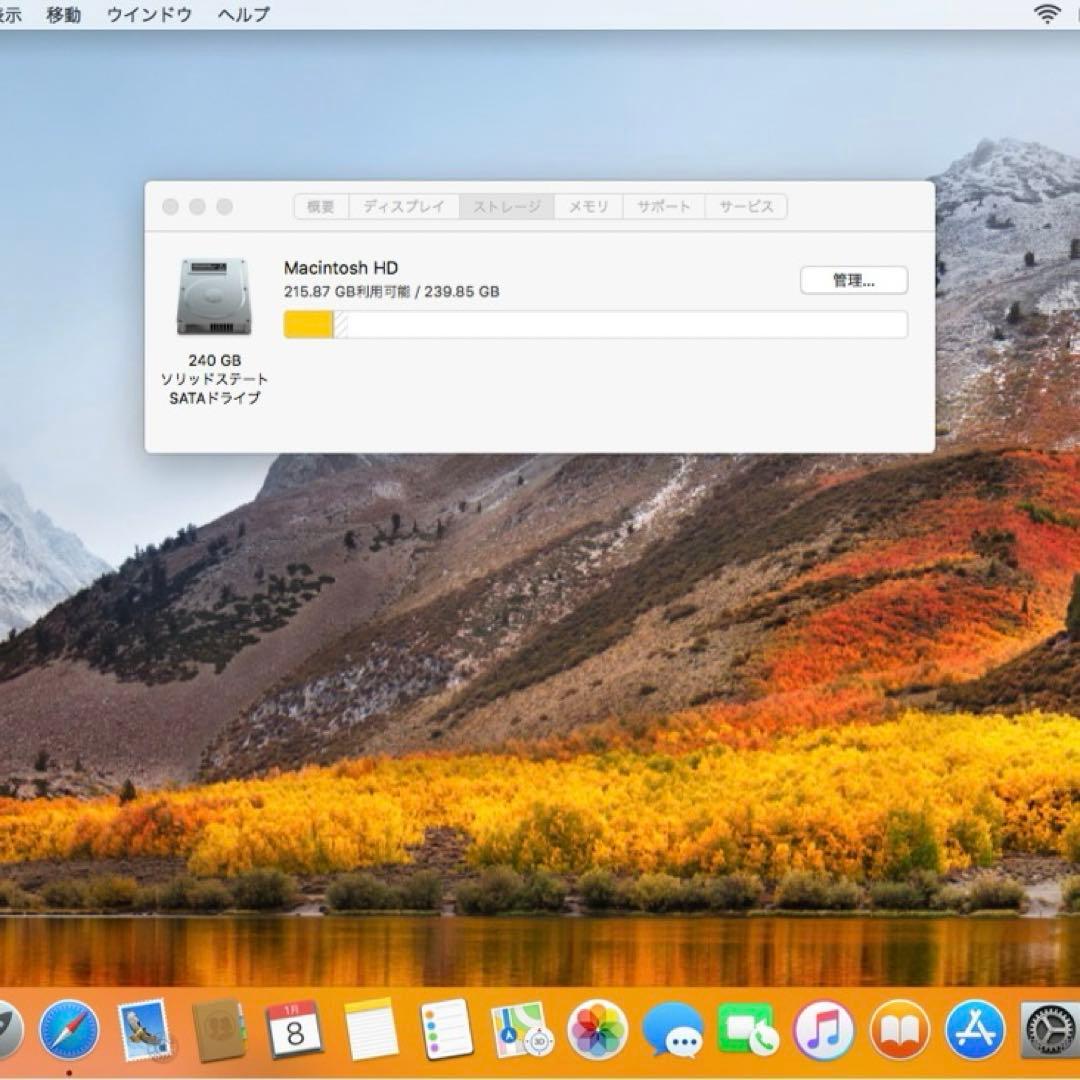Viewport: 1080px width, 1080px height.
Task: Open System Preferences from the Dock
Action: click(x=1045, y=1030)
